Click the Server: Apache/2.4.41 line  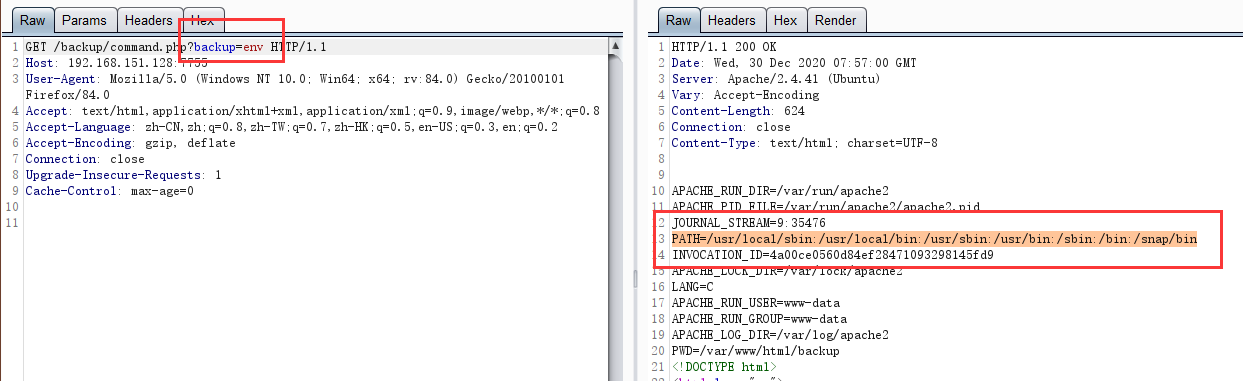[x=776, y=79]
